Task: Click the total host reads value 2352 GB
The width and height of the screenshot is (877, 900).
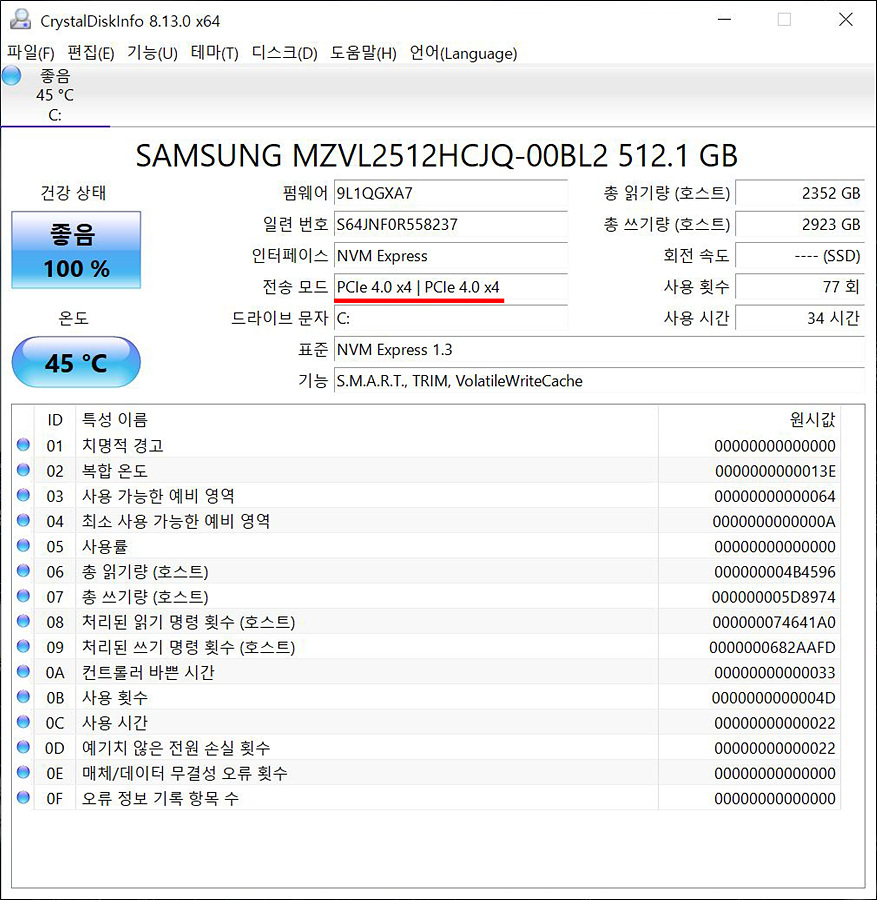Action: pos(800,193)
